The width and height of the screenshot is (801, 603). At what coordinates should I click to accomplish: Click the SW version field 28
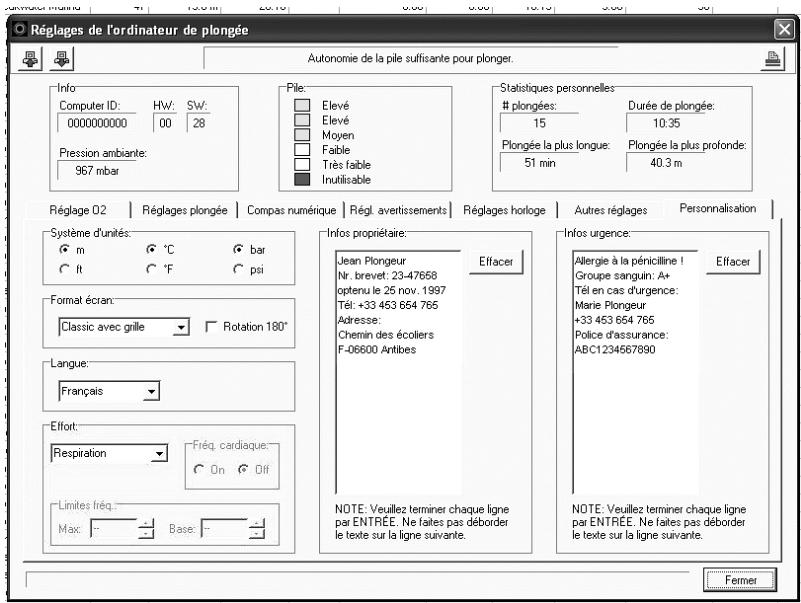[199, 123]
